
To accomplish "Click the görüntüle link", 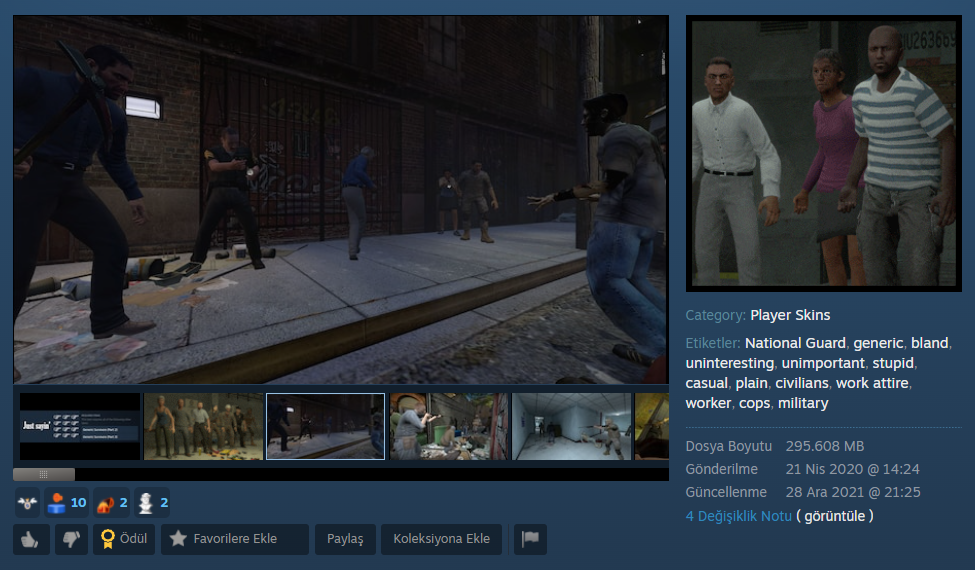I will [x=834, y=516].
